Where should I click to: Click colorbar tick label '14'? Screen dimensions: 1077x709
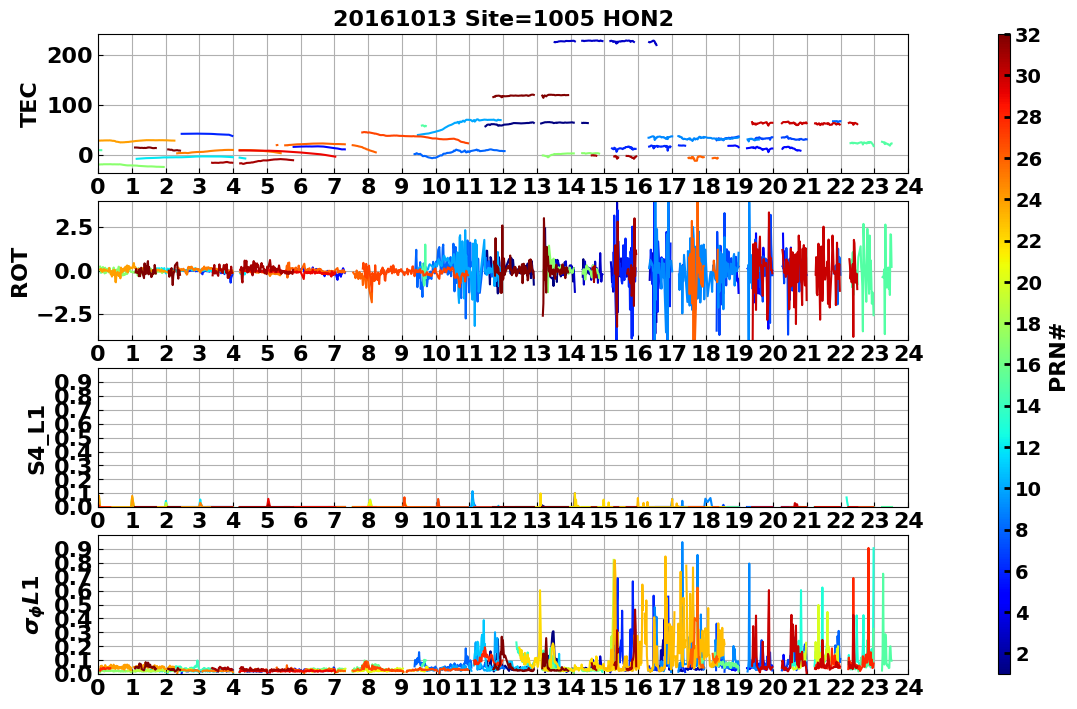pyautogui.click(x=1029, y=406)
